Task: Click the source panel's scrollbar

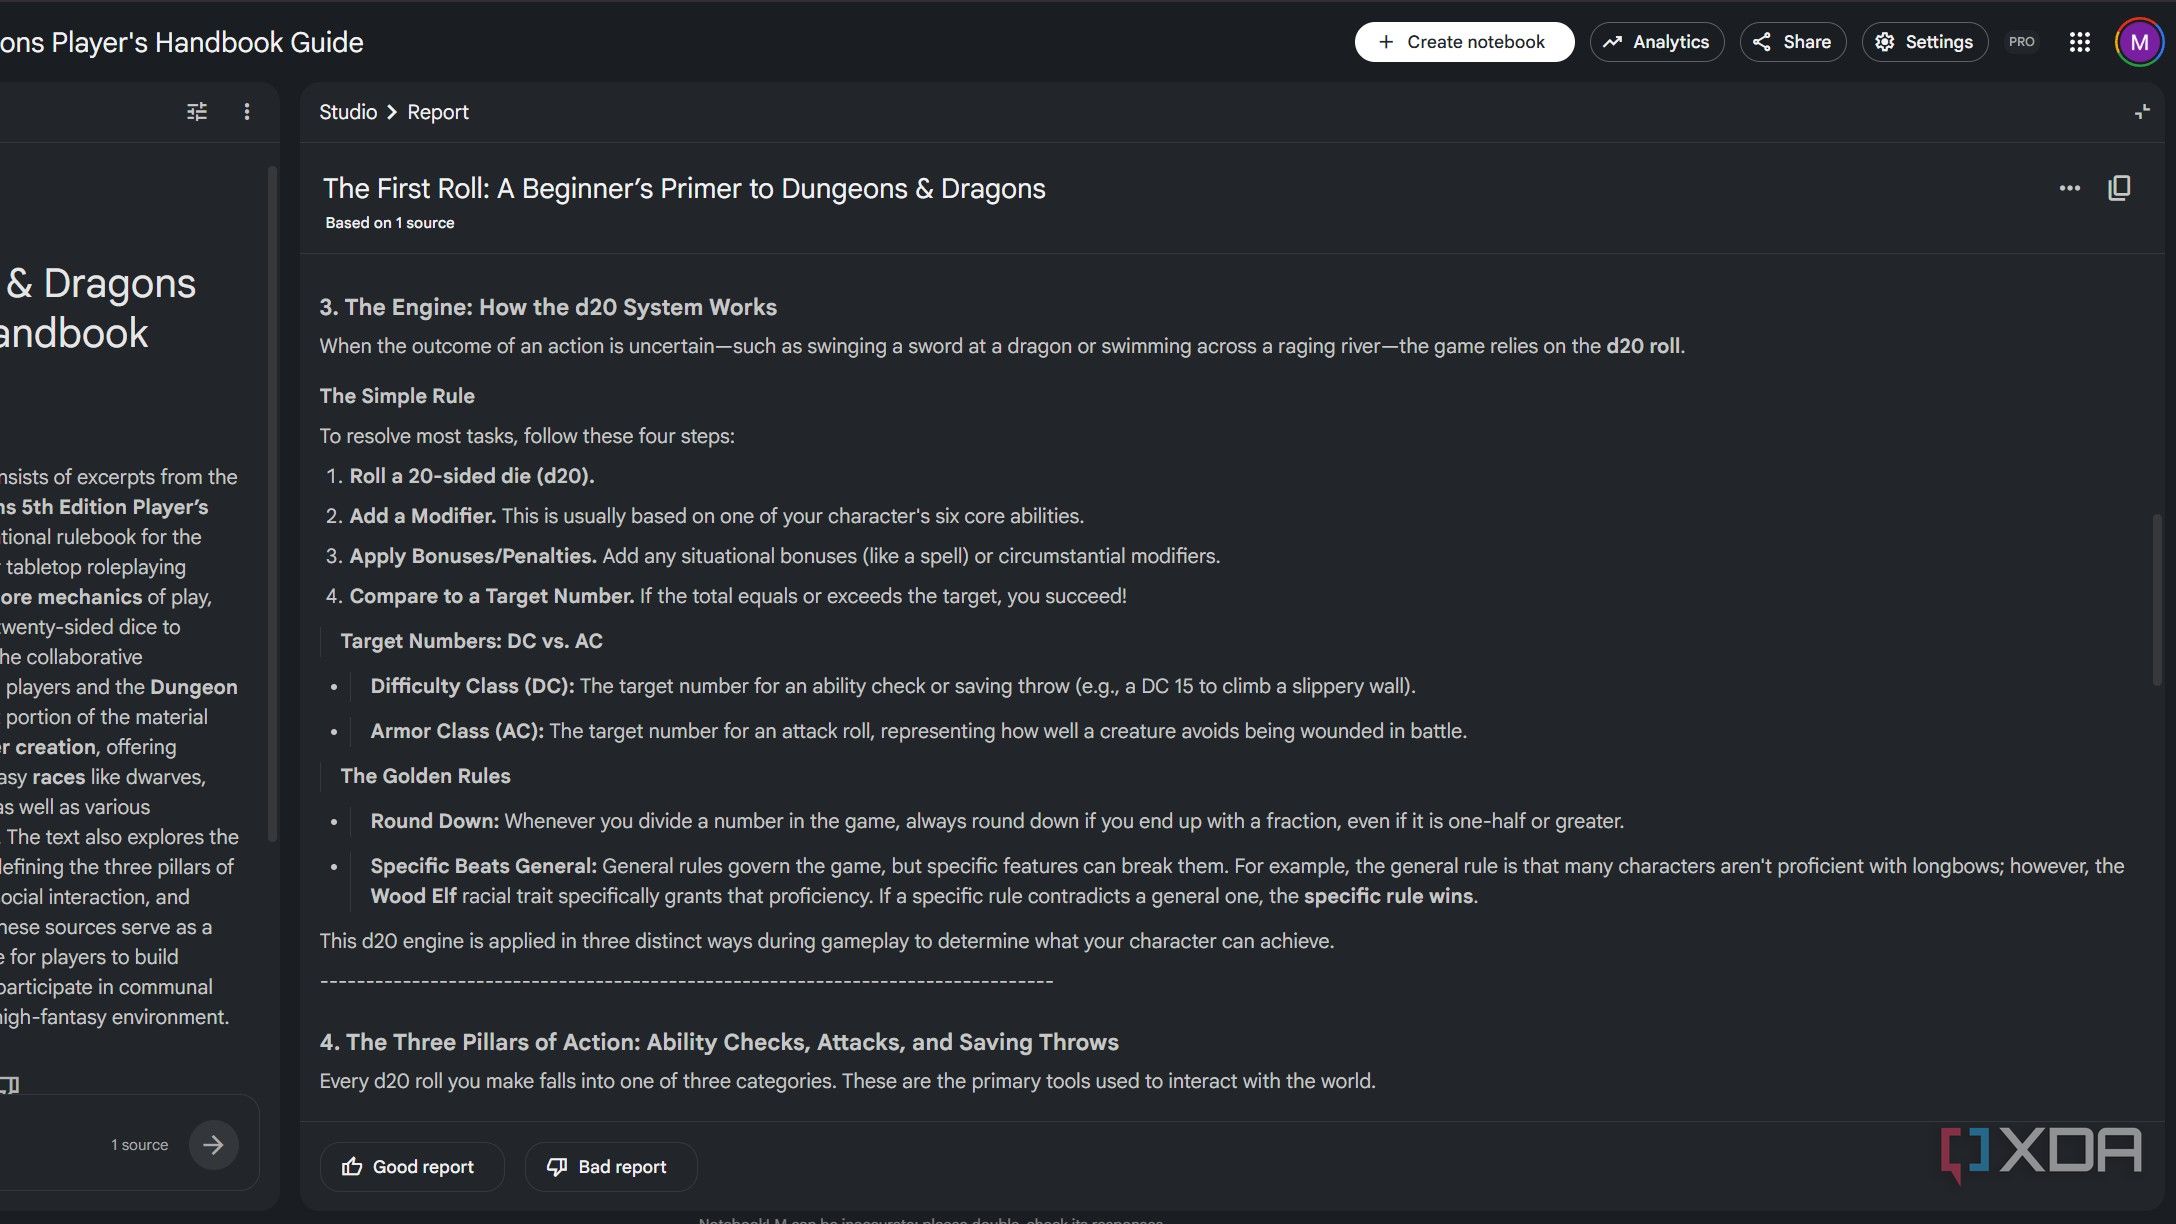Action: click(x=272, y=505)
